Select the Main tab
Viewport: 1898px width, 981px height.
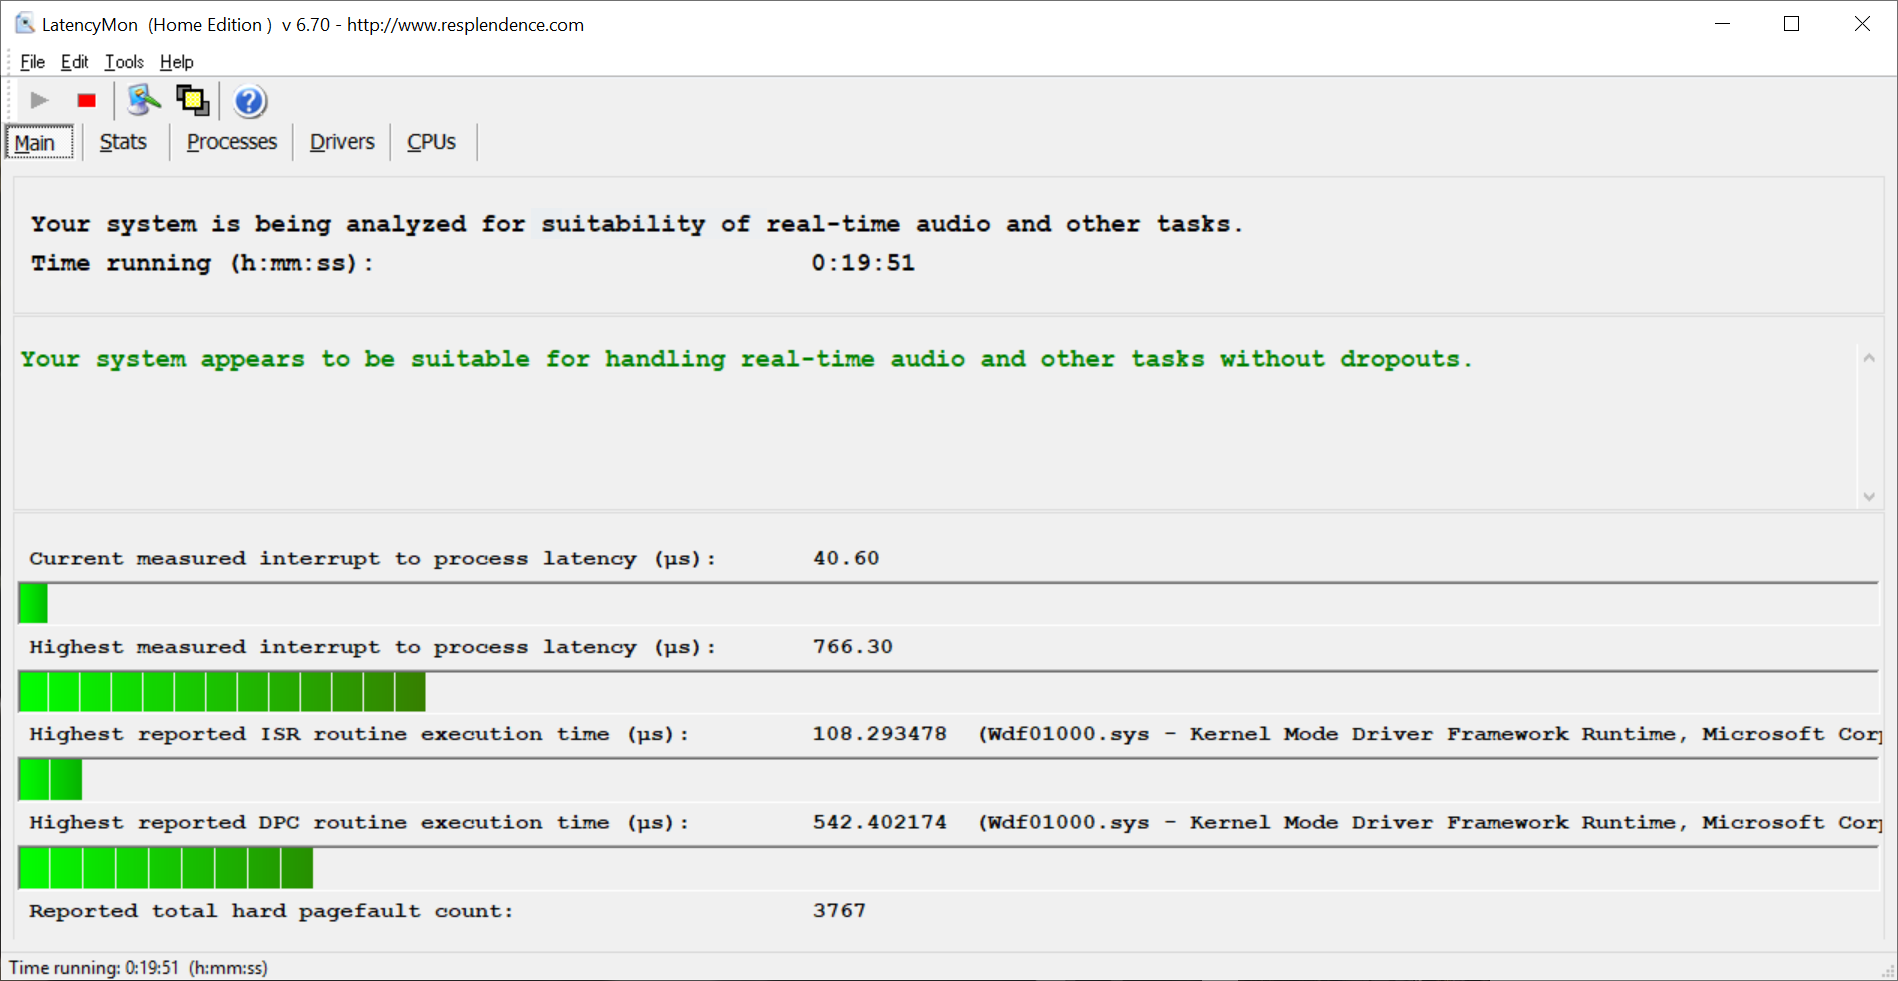pyautogui.click(x=35, y=143)
